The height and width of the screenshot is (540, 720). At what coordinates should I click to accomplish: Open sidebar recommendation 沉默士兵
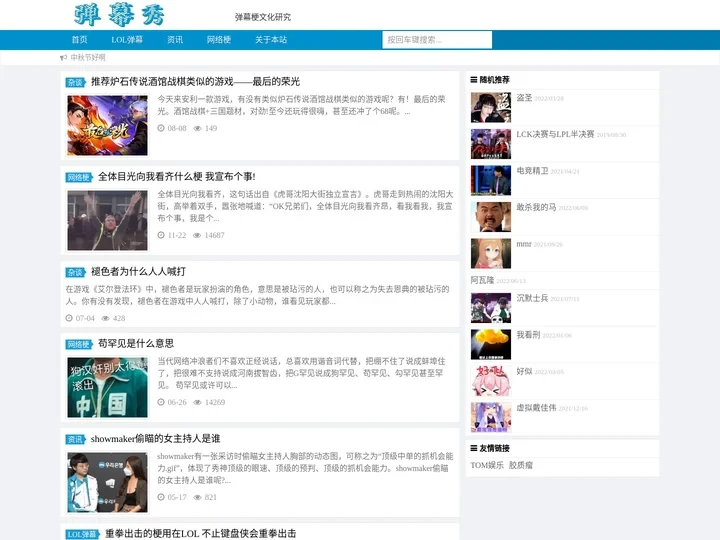pos(532,298)
